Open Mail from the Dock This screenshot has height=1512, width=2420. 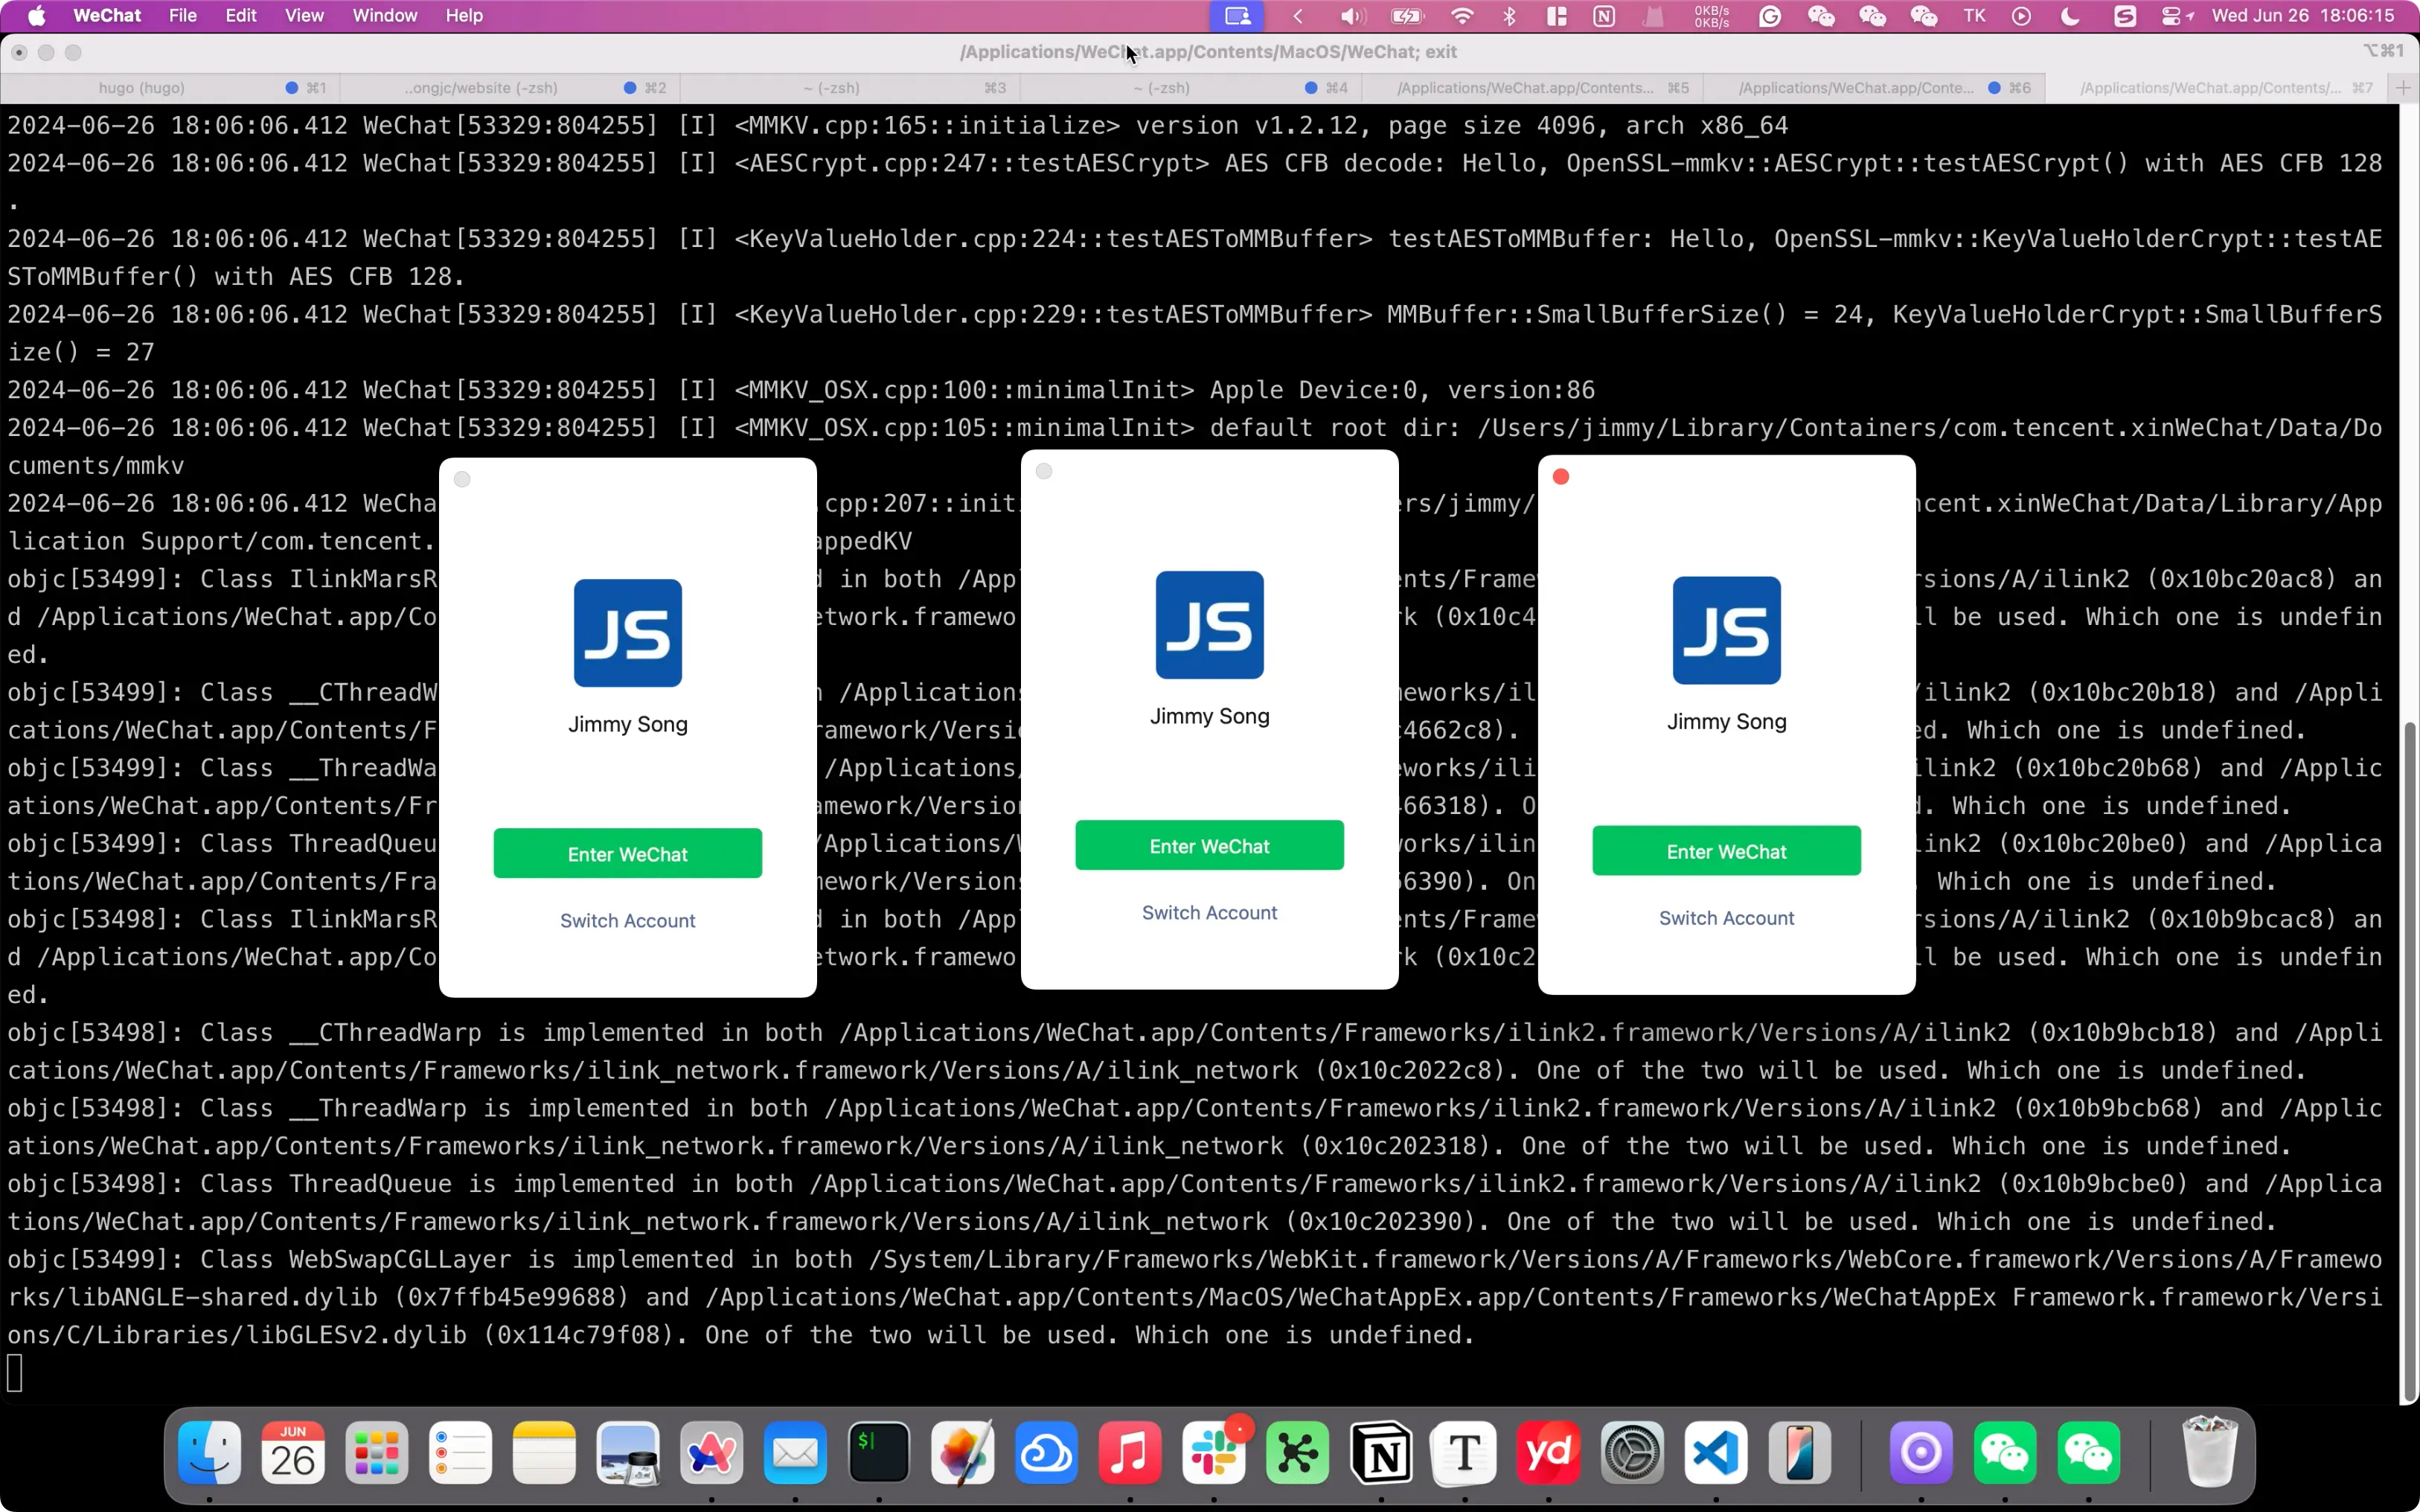(x=796, y=1453)
